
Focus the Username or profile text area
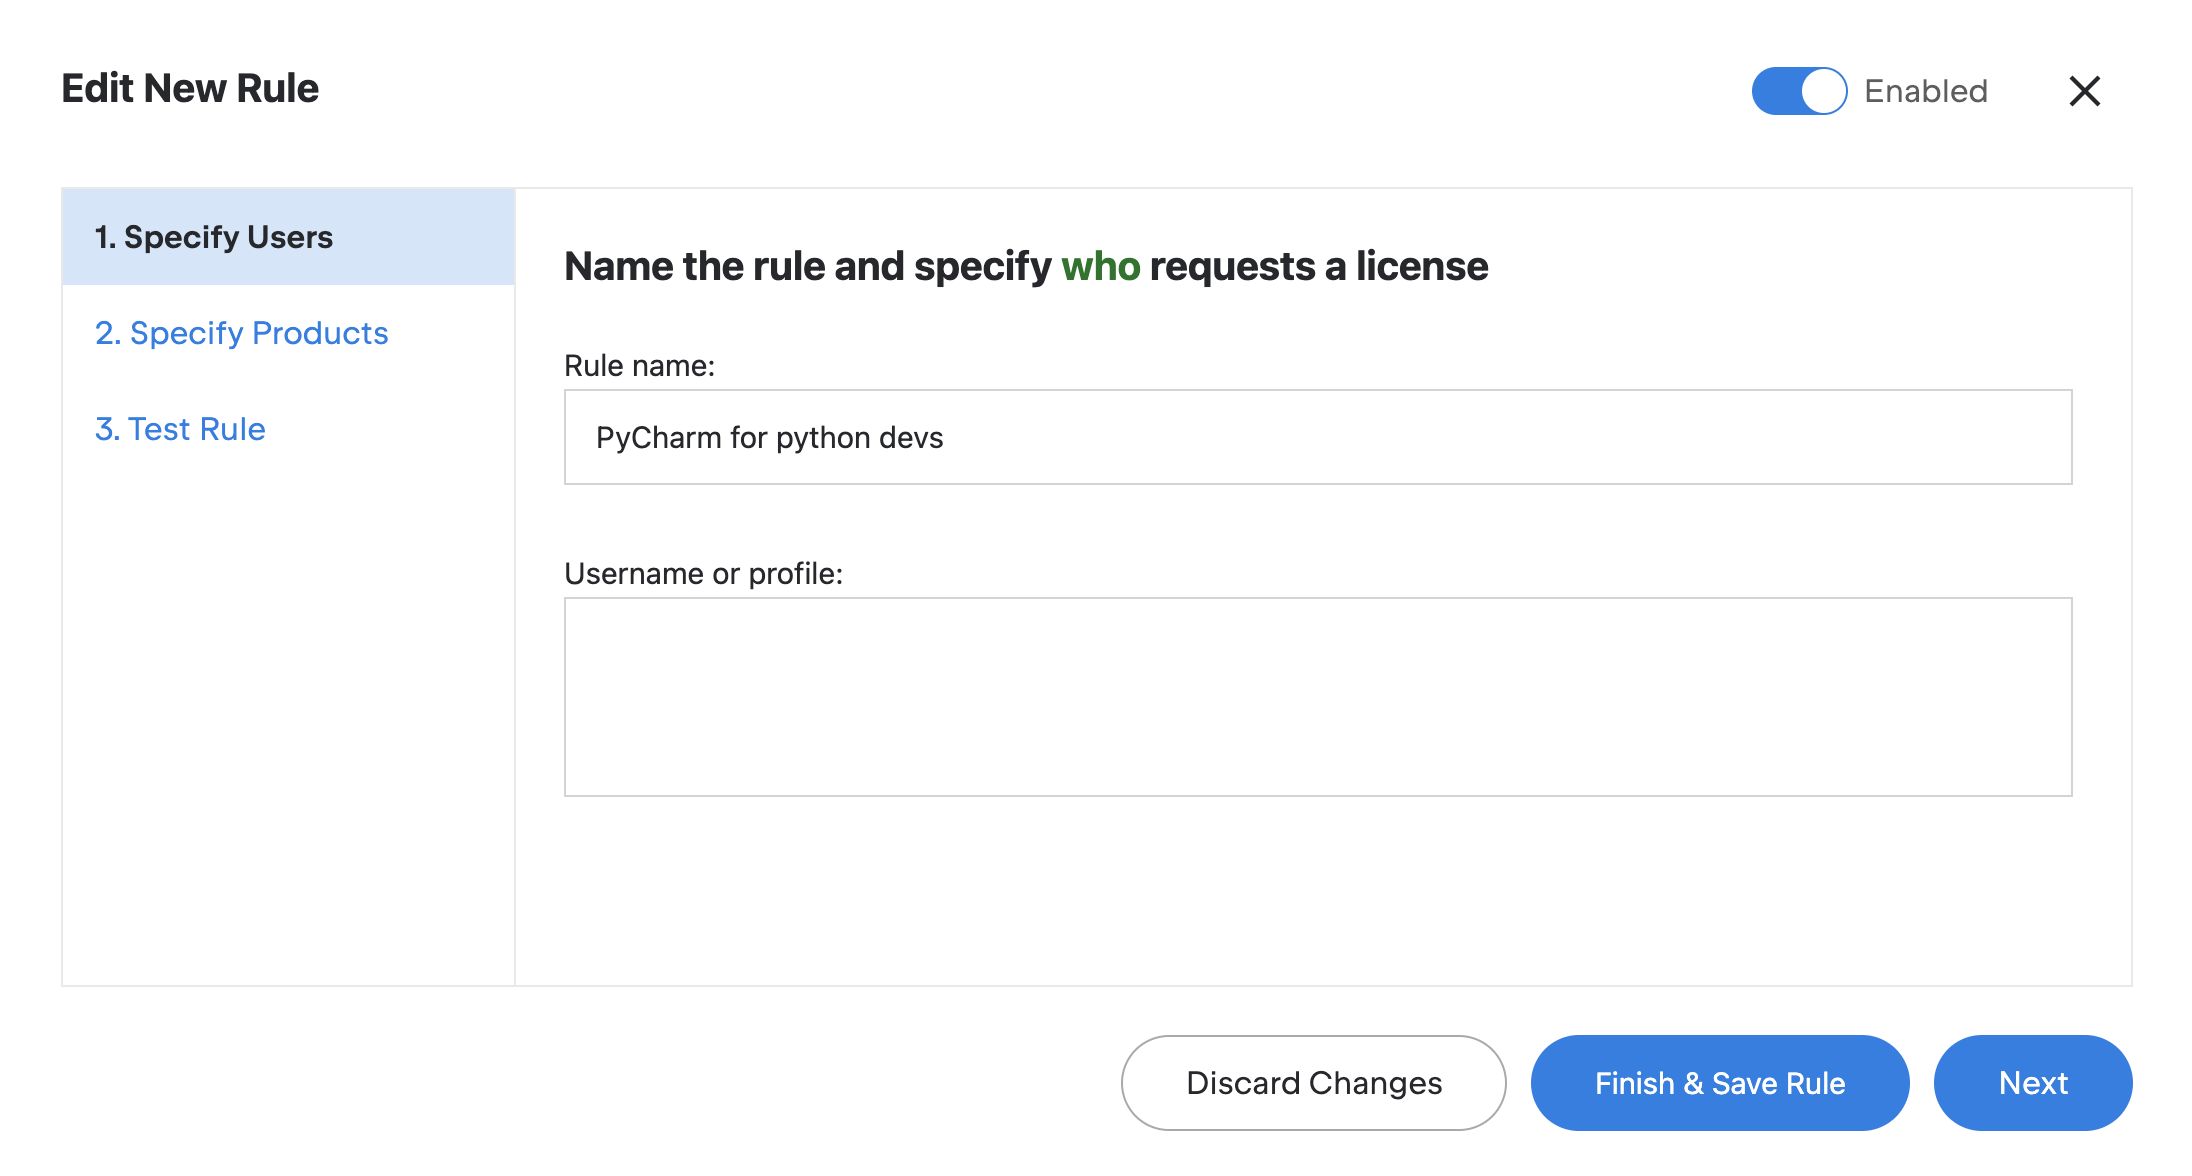[x=1317, y=696]
